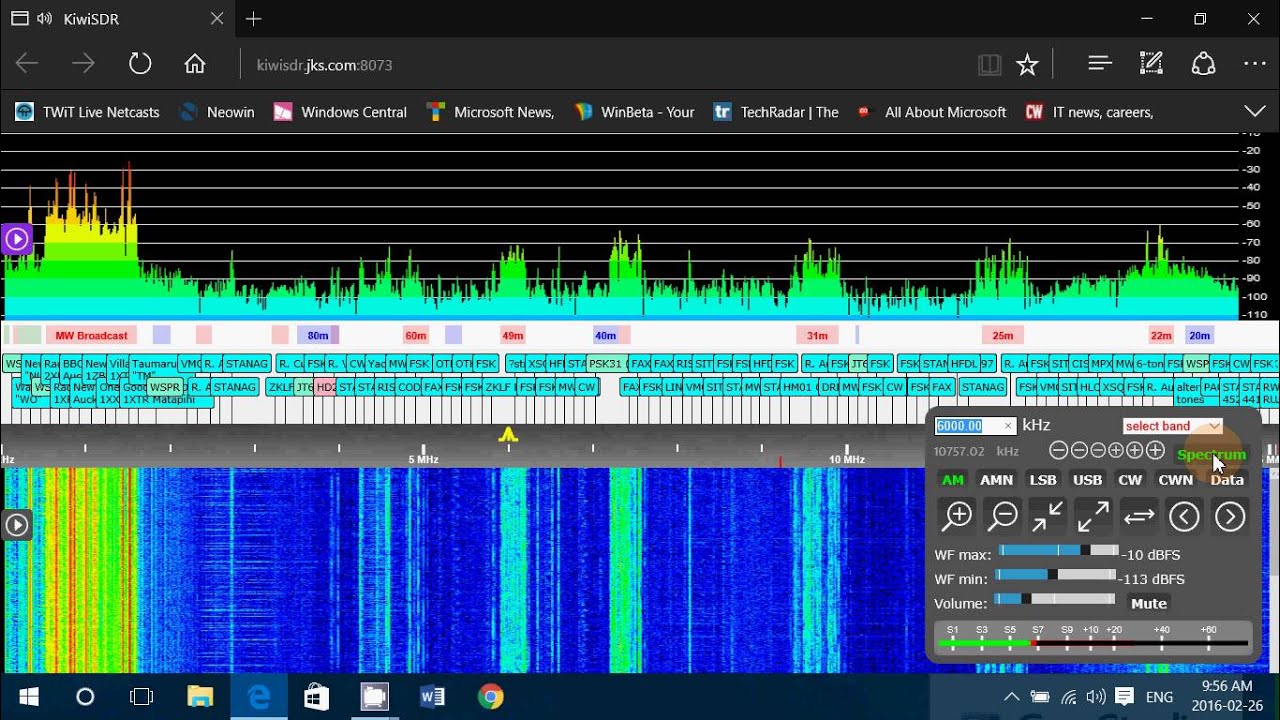The width and height of the screenshot is (1280, 720).
Task: Click the inward arrows zoom-to-band icon
Action: [1048, 516]
